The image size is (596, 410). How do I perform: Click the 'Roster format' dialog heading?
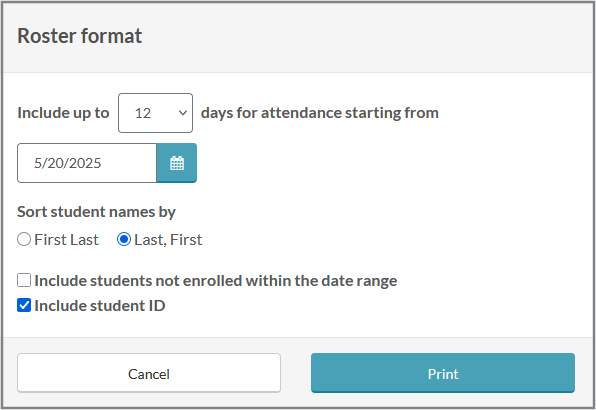(x=79, y=36)
